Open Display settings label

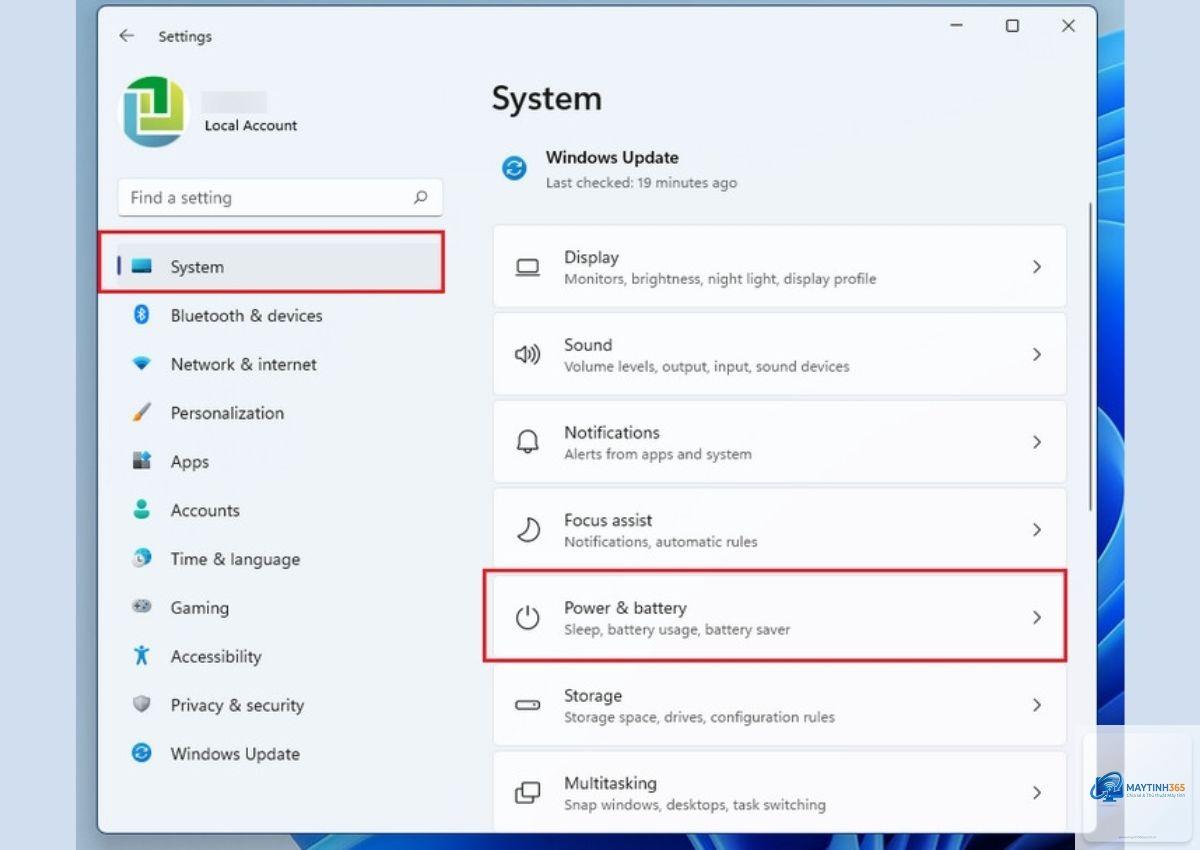tap(591, 257)
